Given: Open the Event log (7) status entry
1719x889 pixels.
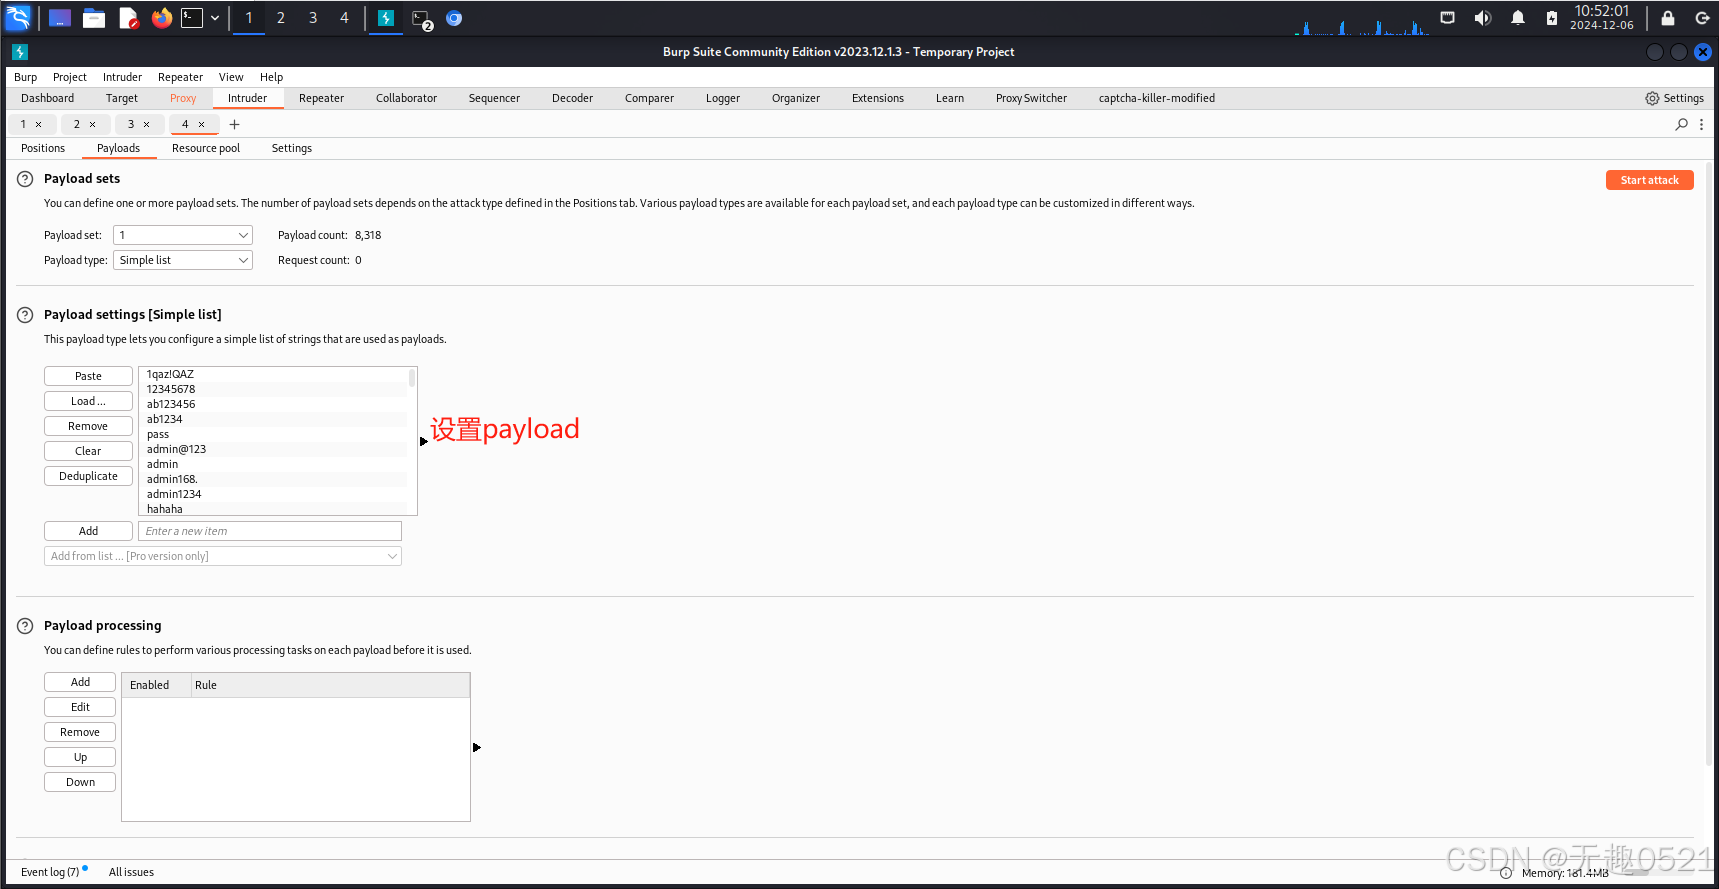Looking at the screenshot, I should (50, 872).
